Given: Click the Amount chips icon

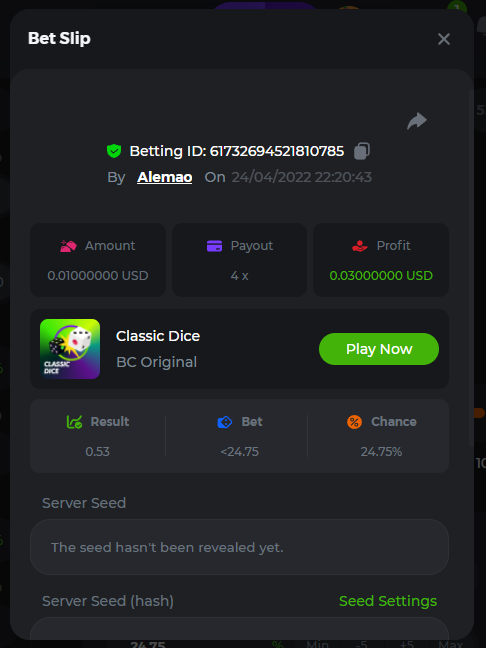Looking at the screenshot, I should pyautogui.click(x=69, y=246).
